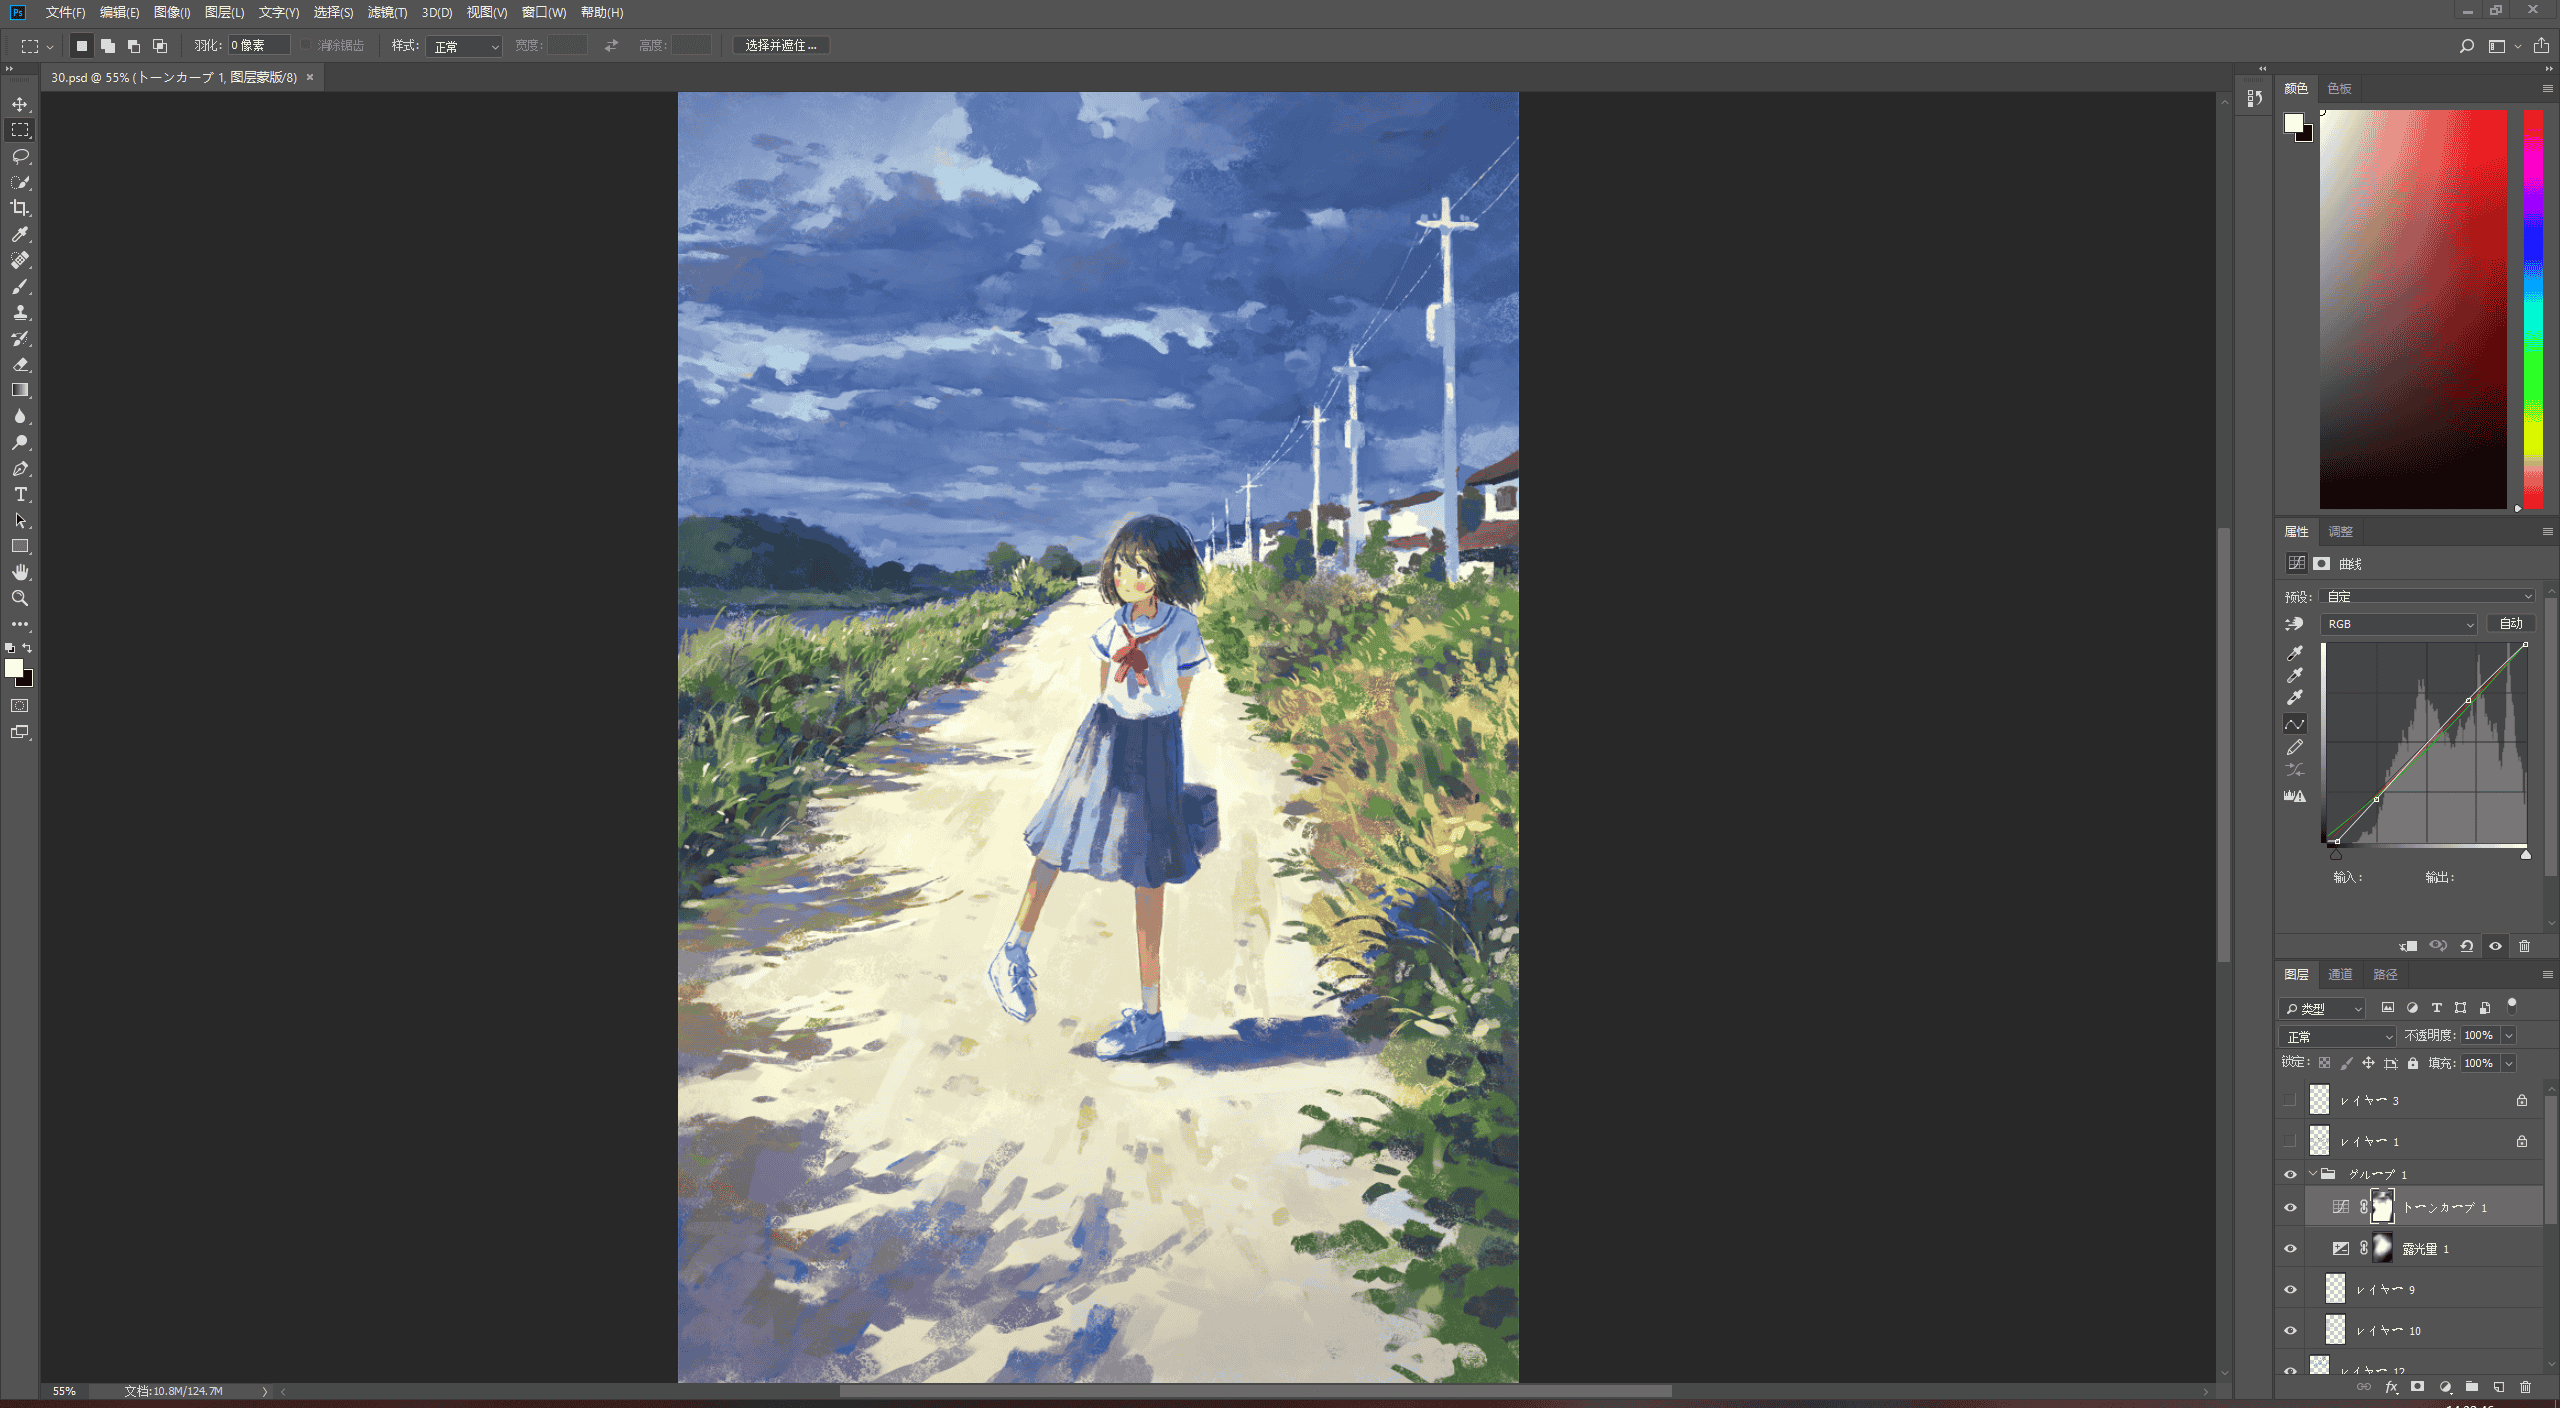
Task: Click the 羽化 feather input field
Action: (x=259, y=45)
